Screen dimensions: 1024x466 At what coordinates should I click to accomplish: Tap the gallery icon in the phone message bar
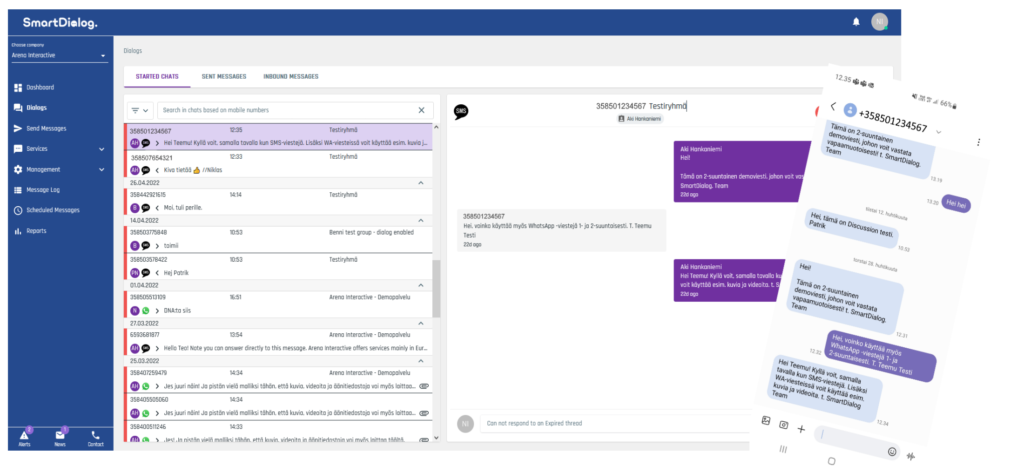(766, 421)
